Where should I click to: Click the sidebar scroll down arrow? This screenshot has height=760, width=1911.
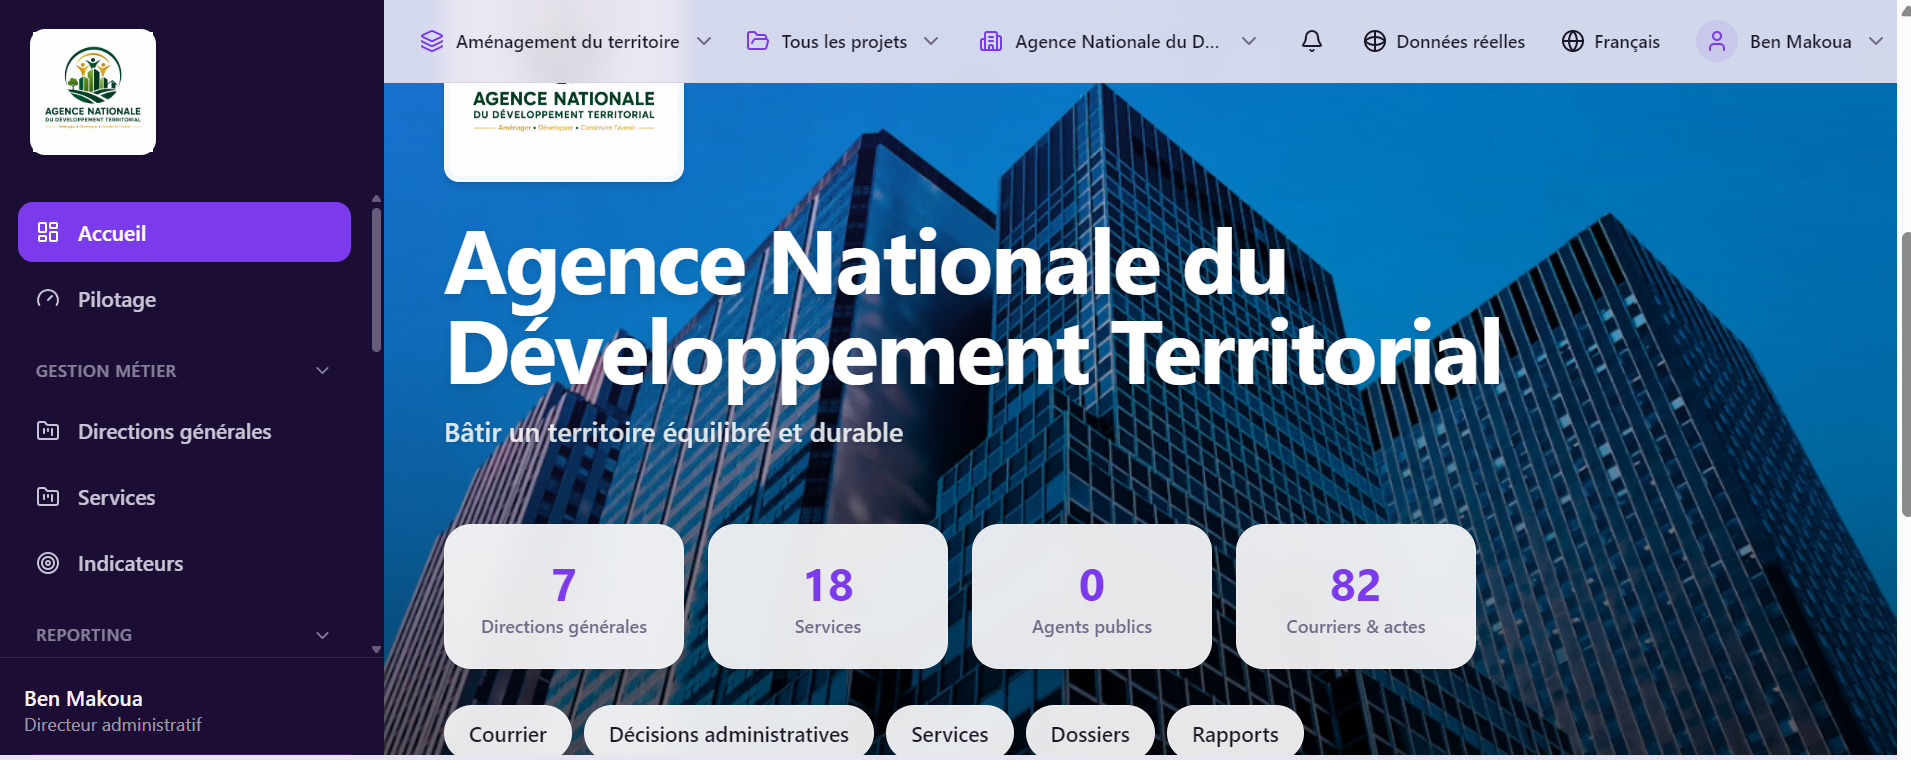(x=376, y=649)
